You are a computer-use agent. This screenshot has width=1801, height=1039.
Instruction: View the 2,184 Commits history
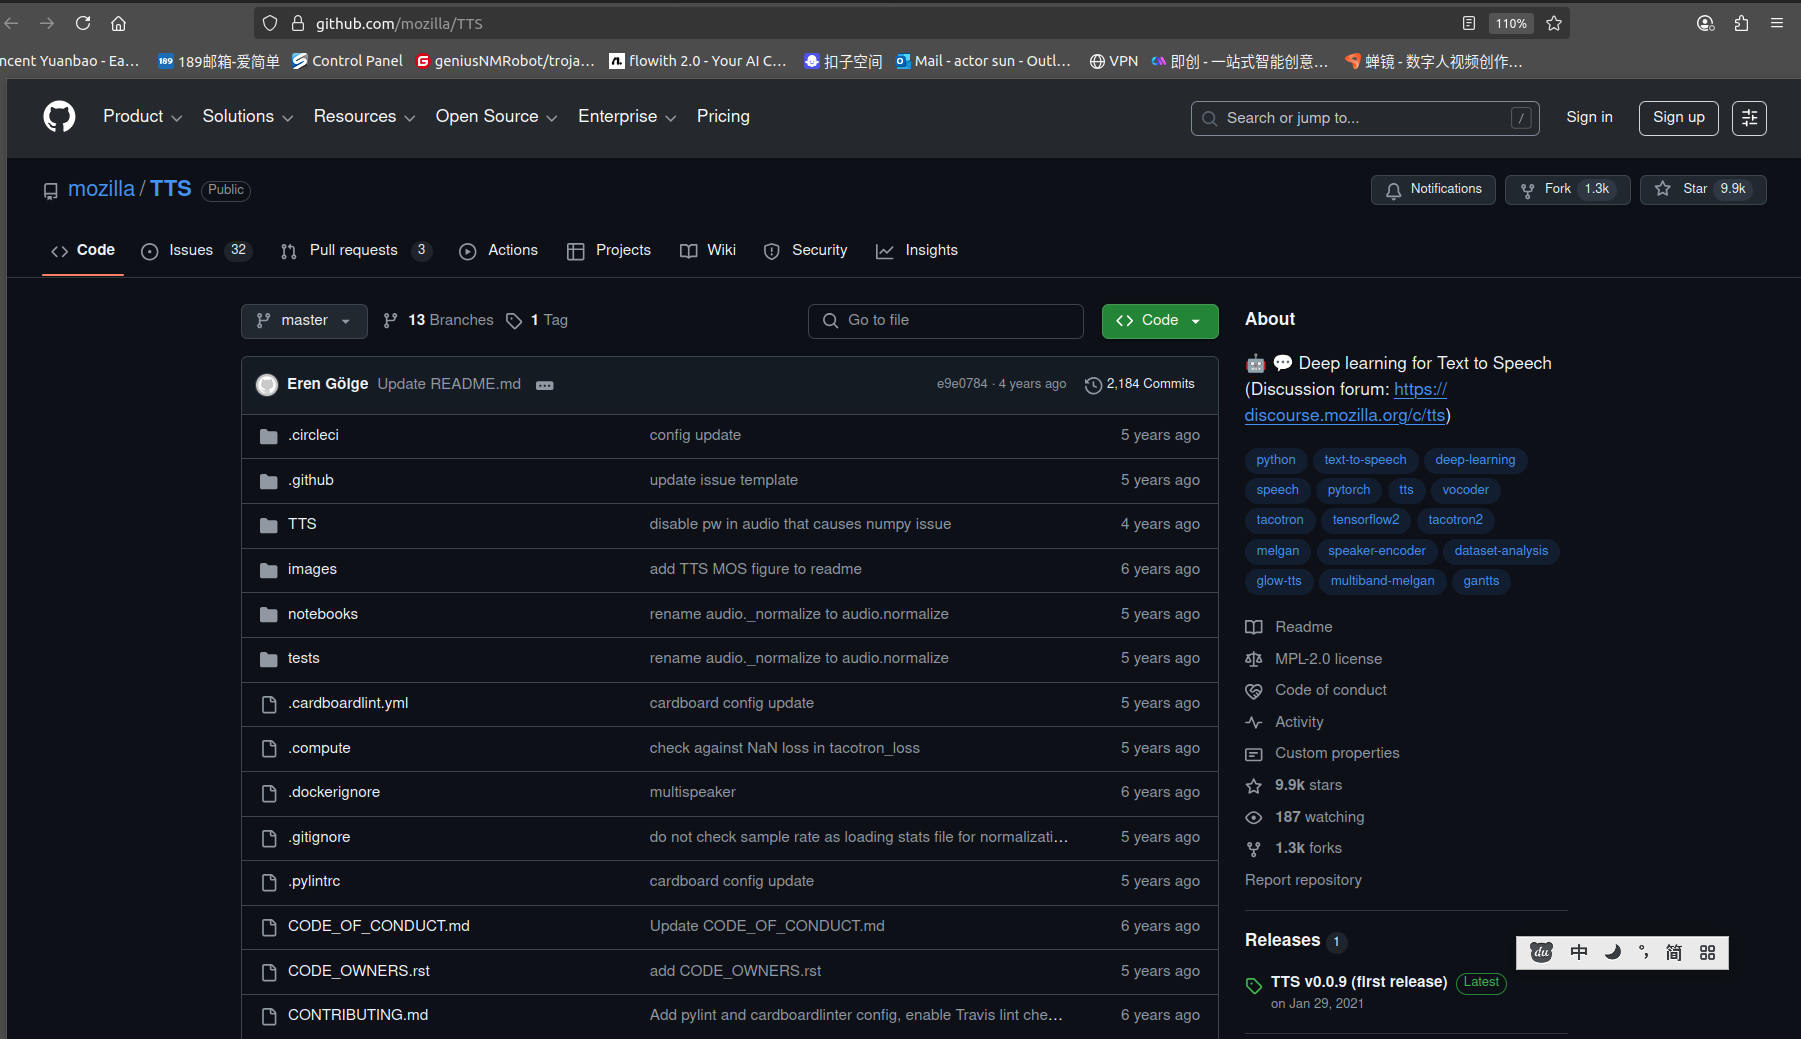(x=1140, y=384)
